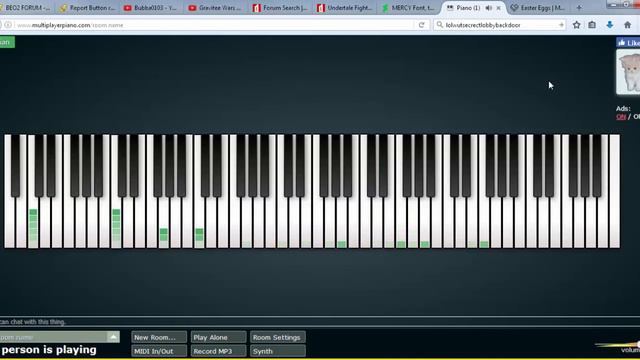Open the downloads arrow icon
Image resolution: width=640 pixels, height=360 pixels.
tap(609, 25)
